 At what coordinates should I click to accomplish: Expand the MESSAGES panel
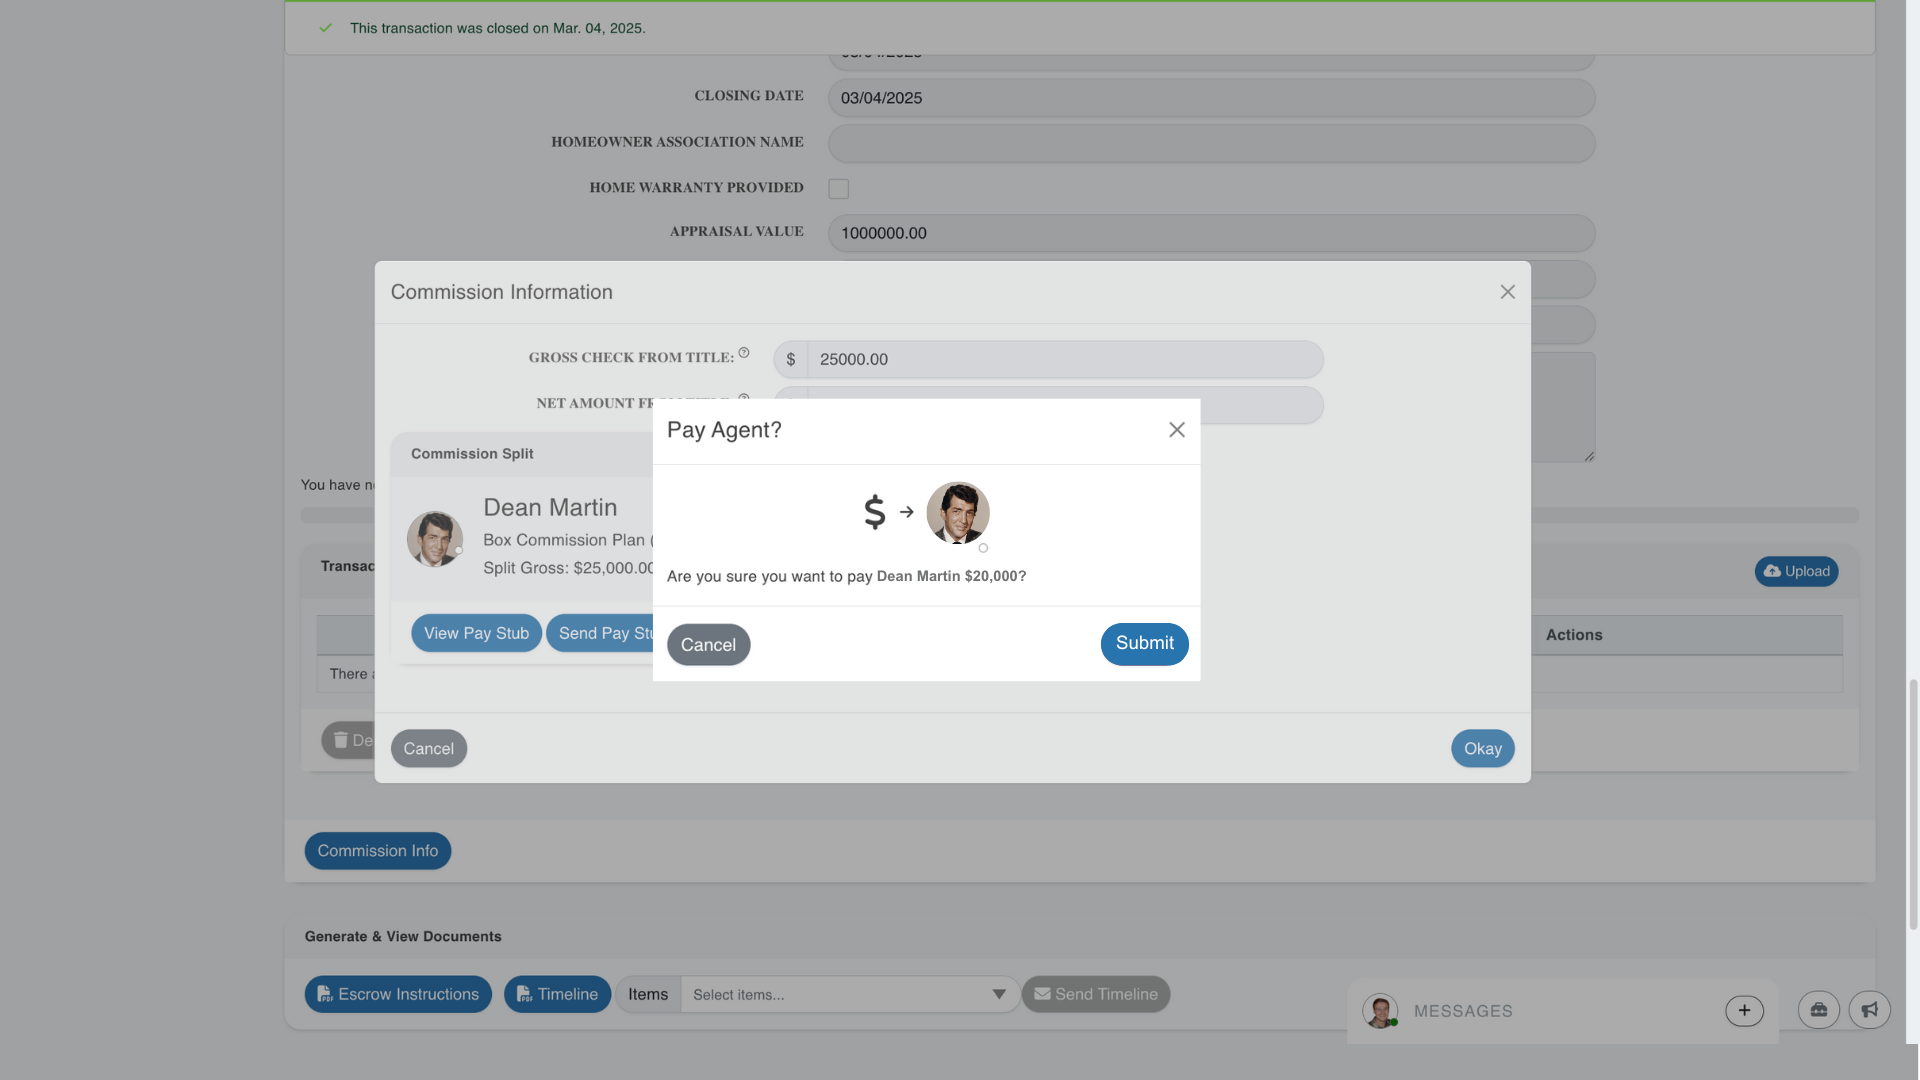point(1463,1011)
